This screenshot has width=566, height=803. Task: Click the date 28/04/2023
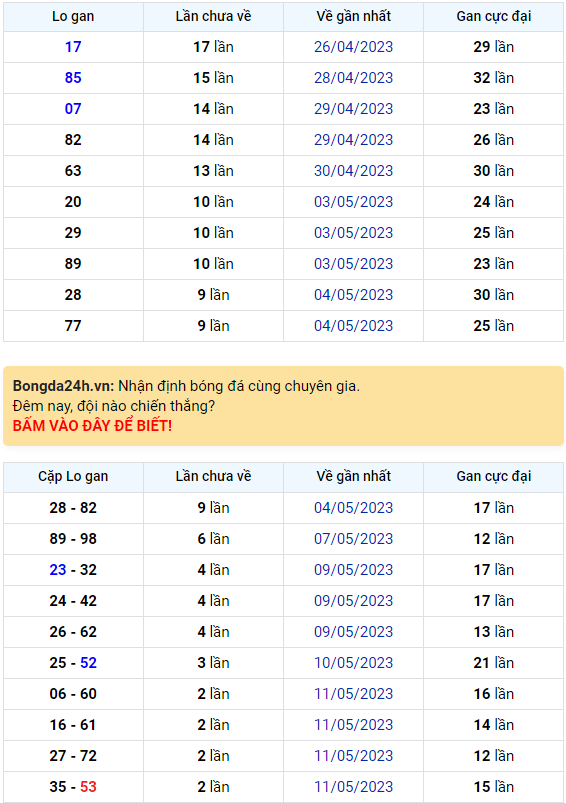[x=353, y=78]
